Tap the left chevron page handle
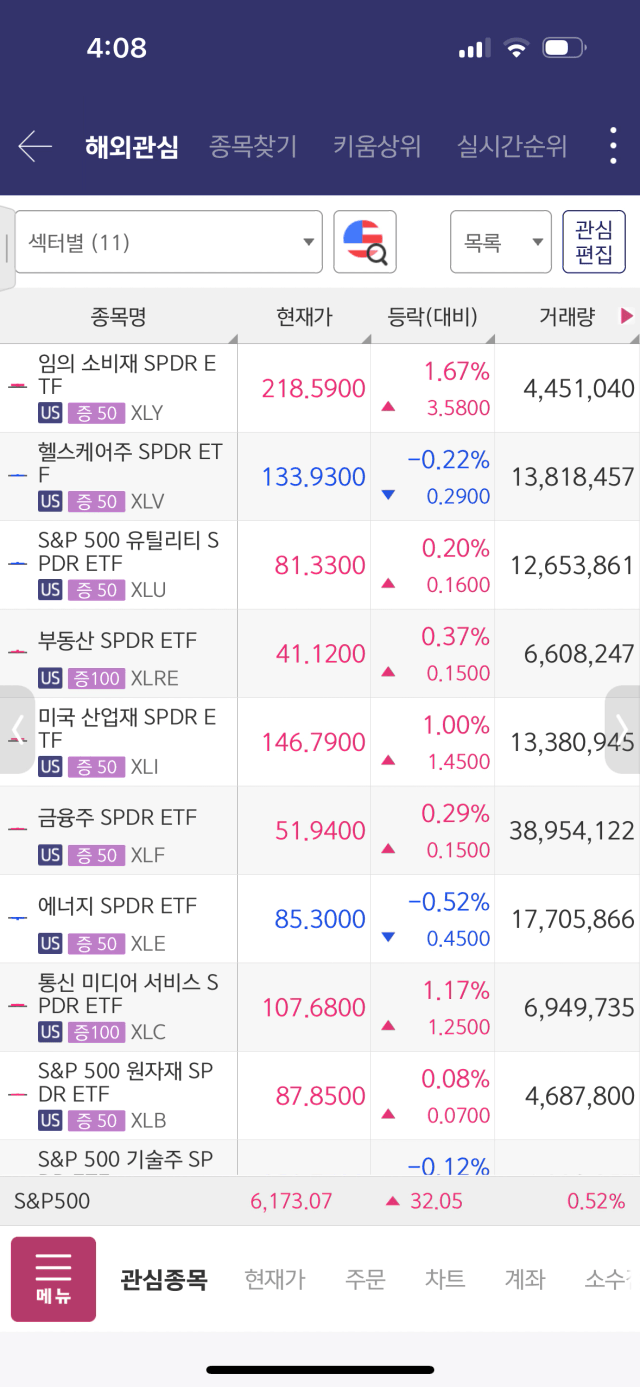 pos(17,729)
